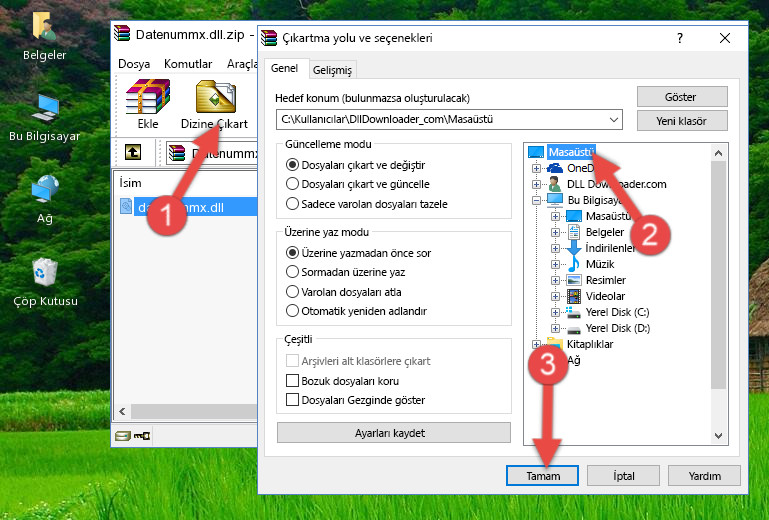Select Masaüstü at top of folder tree
This screenshot has height=520, width=769.
point(571,152)
